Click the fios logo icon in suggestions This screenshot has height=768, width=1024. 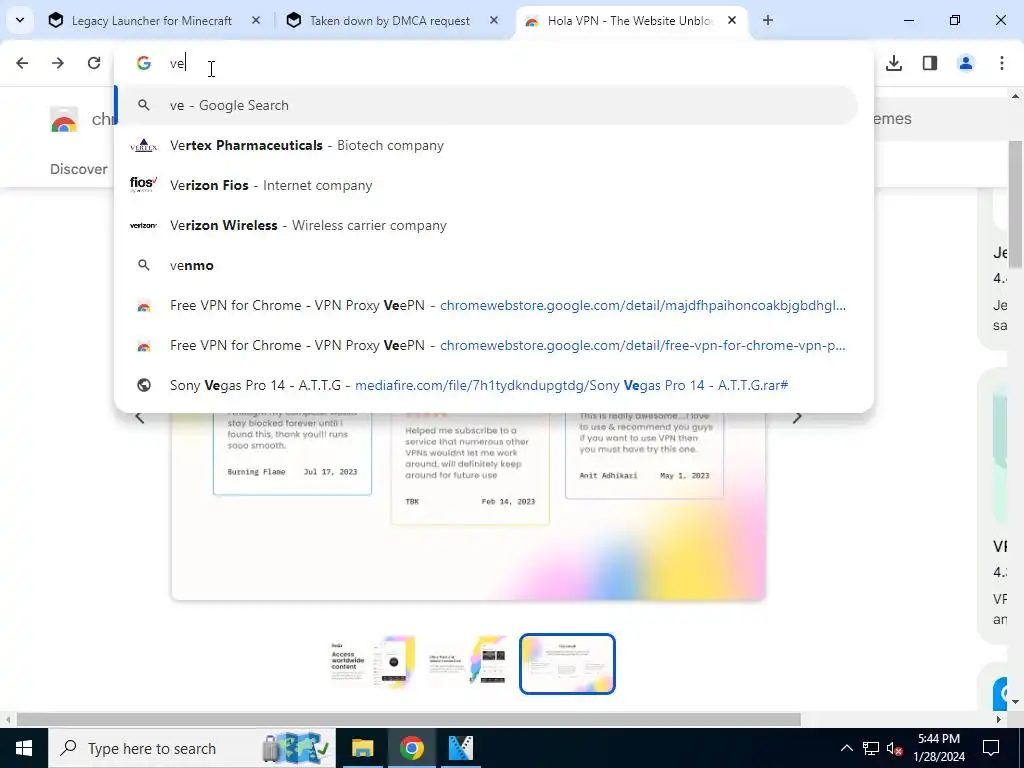tap(144, 185)
